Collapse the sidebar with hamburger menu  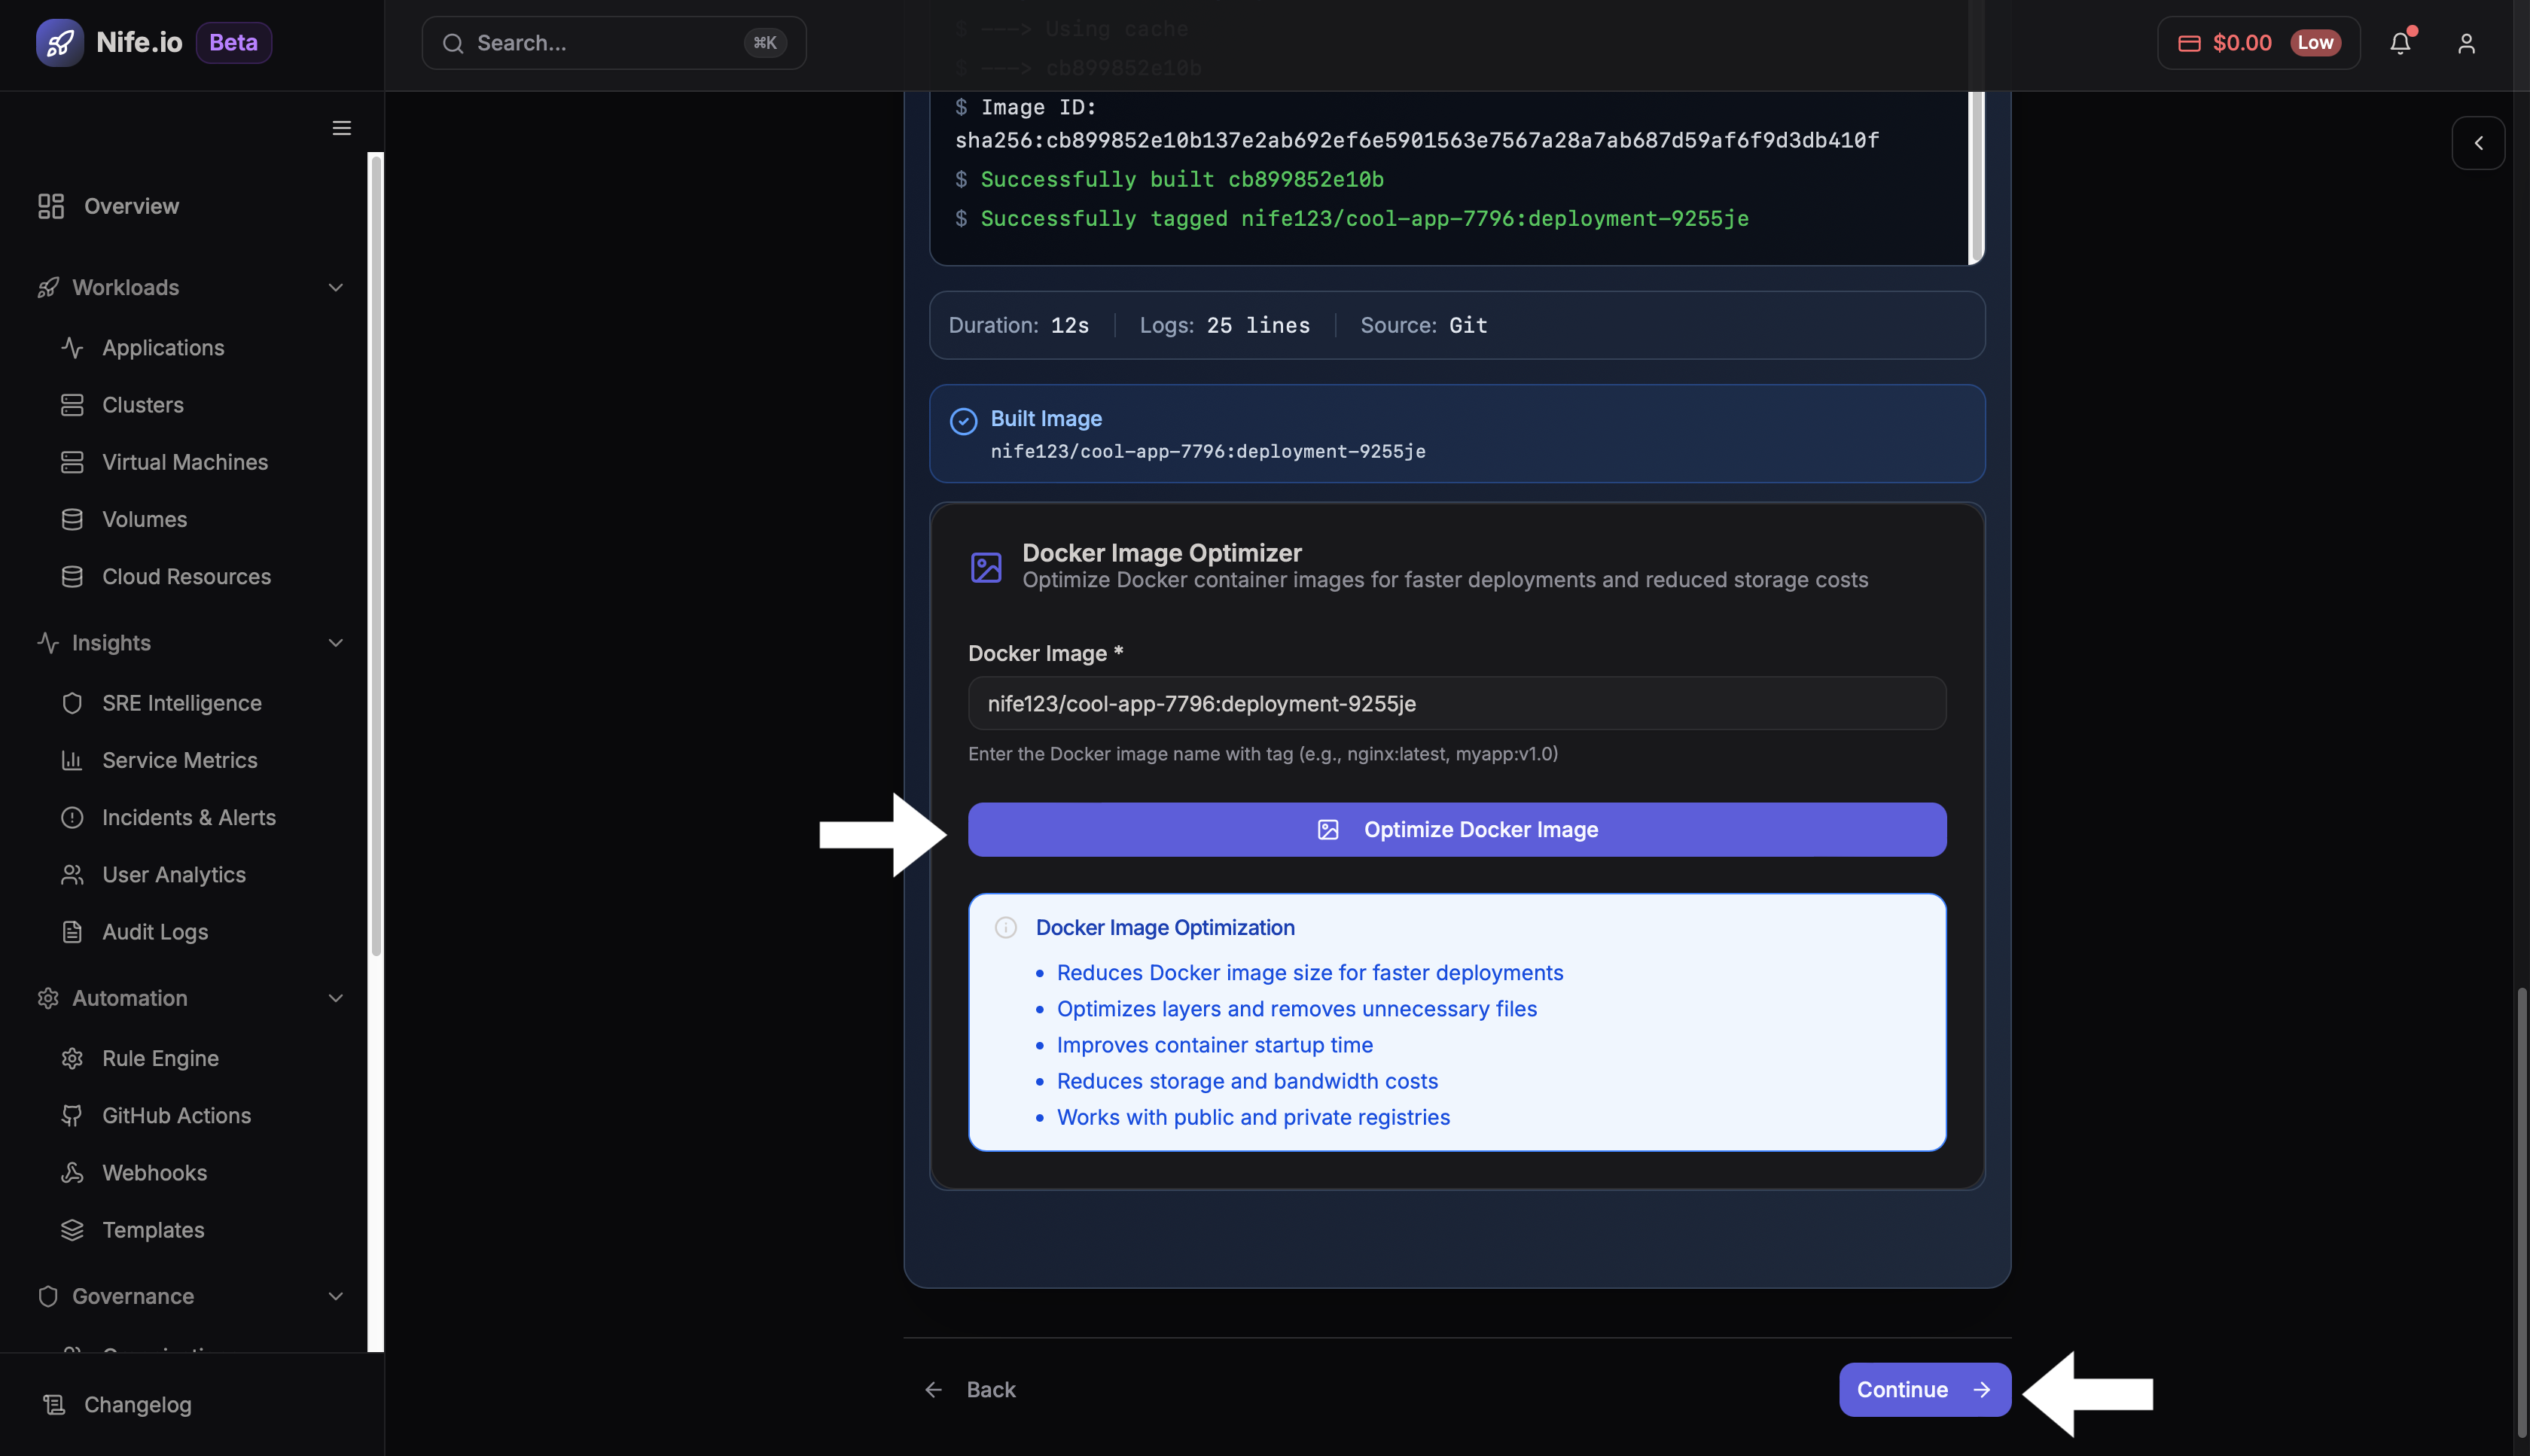(x=341, y=128)
